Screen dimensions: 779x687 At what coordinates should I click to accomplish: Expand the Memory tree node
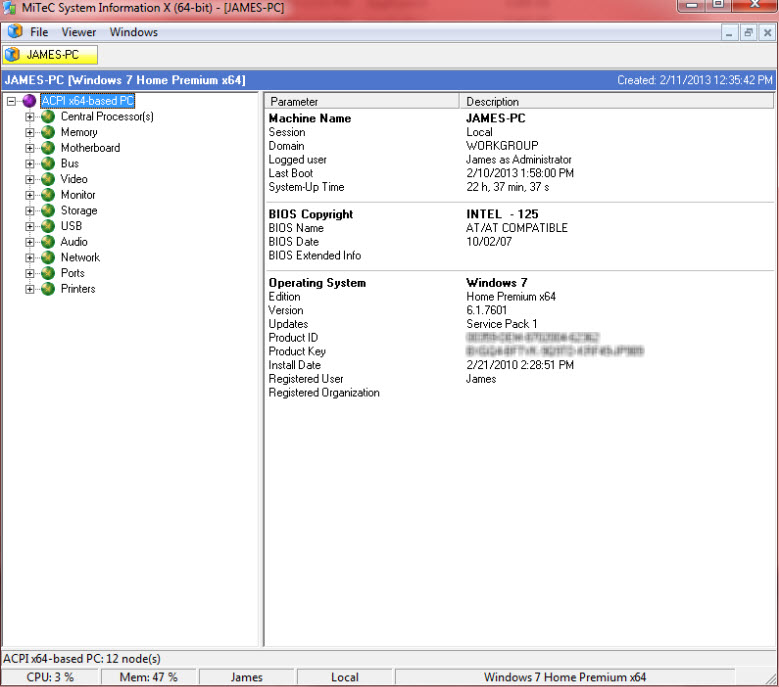click(x=30, y=133)
